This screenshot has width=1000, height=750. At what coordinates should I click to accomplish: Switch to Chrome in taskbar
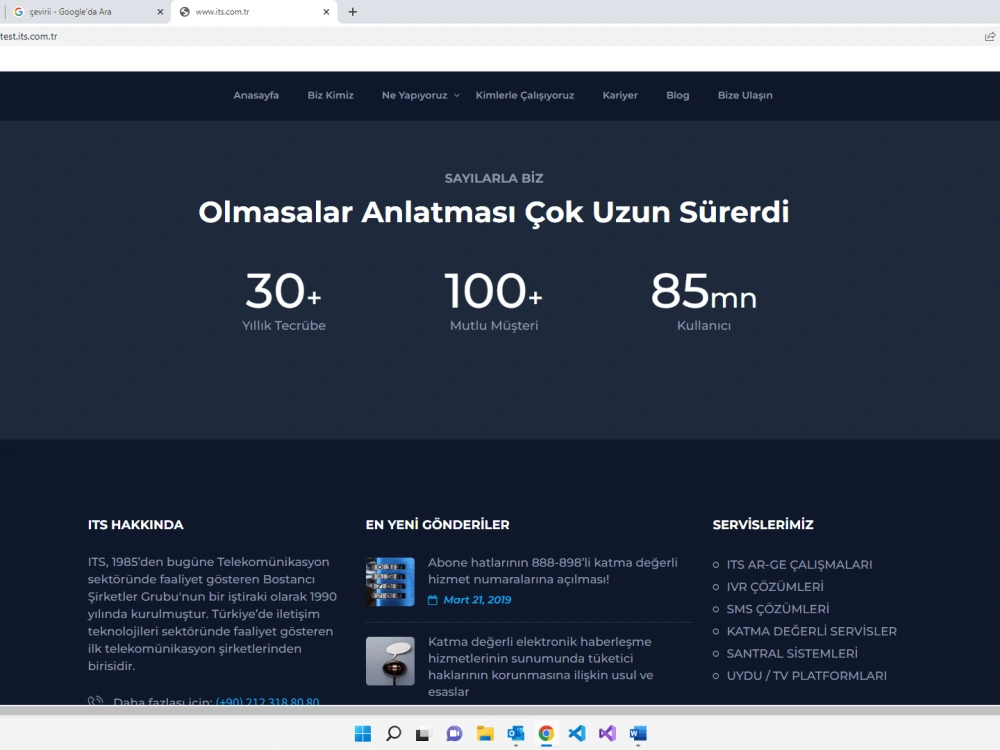(x=546, y=733)
